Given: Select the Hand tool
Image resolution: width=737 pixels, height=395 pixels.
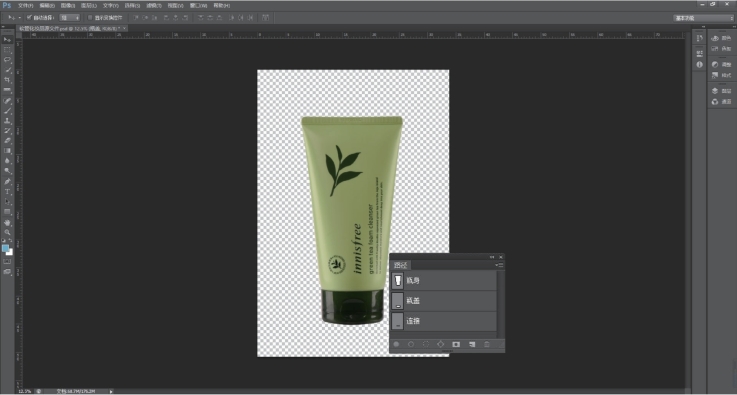Looking at the screenshot, I should coord(7,222).
